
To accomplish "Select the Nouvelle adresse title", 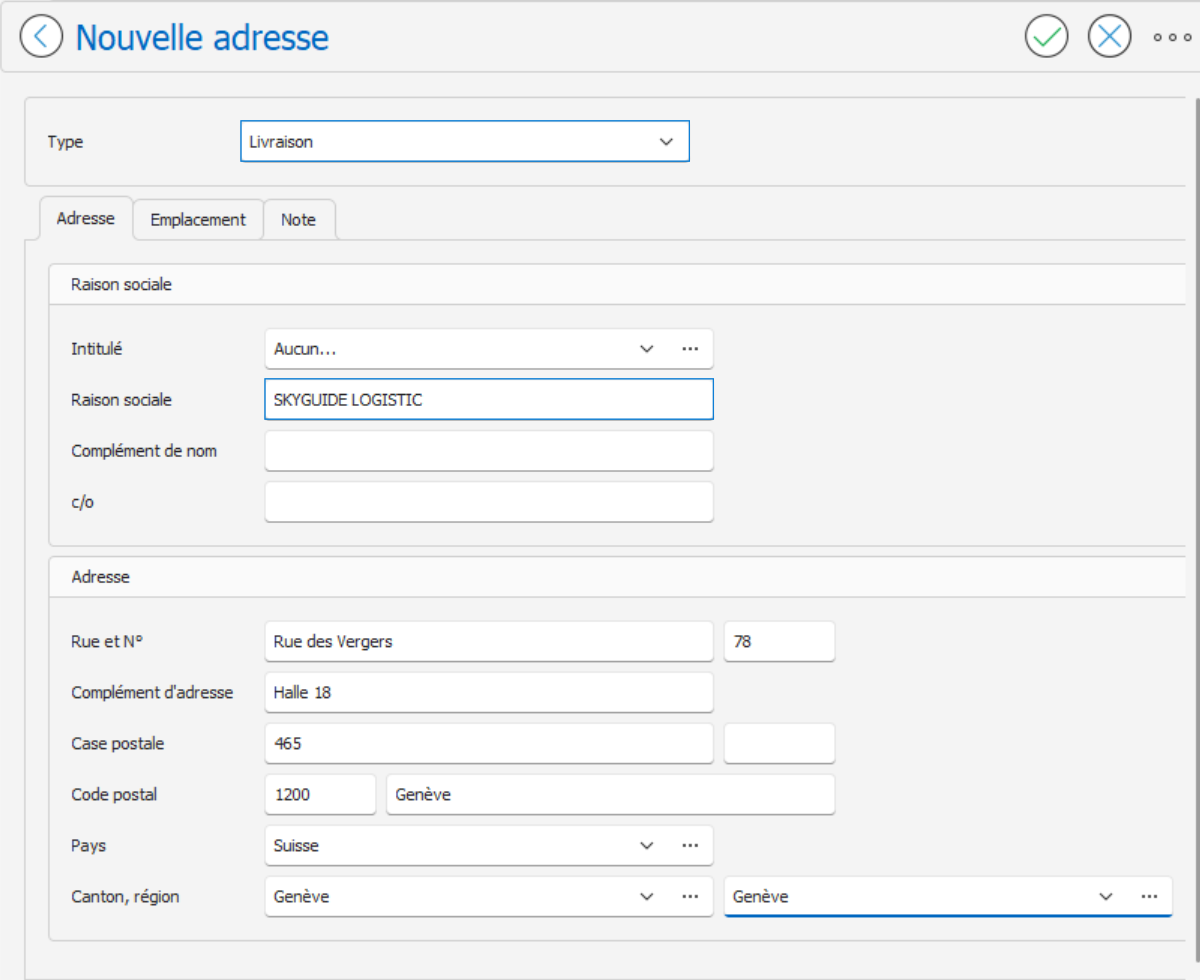I will (202, 37).
